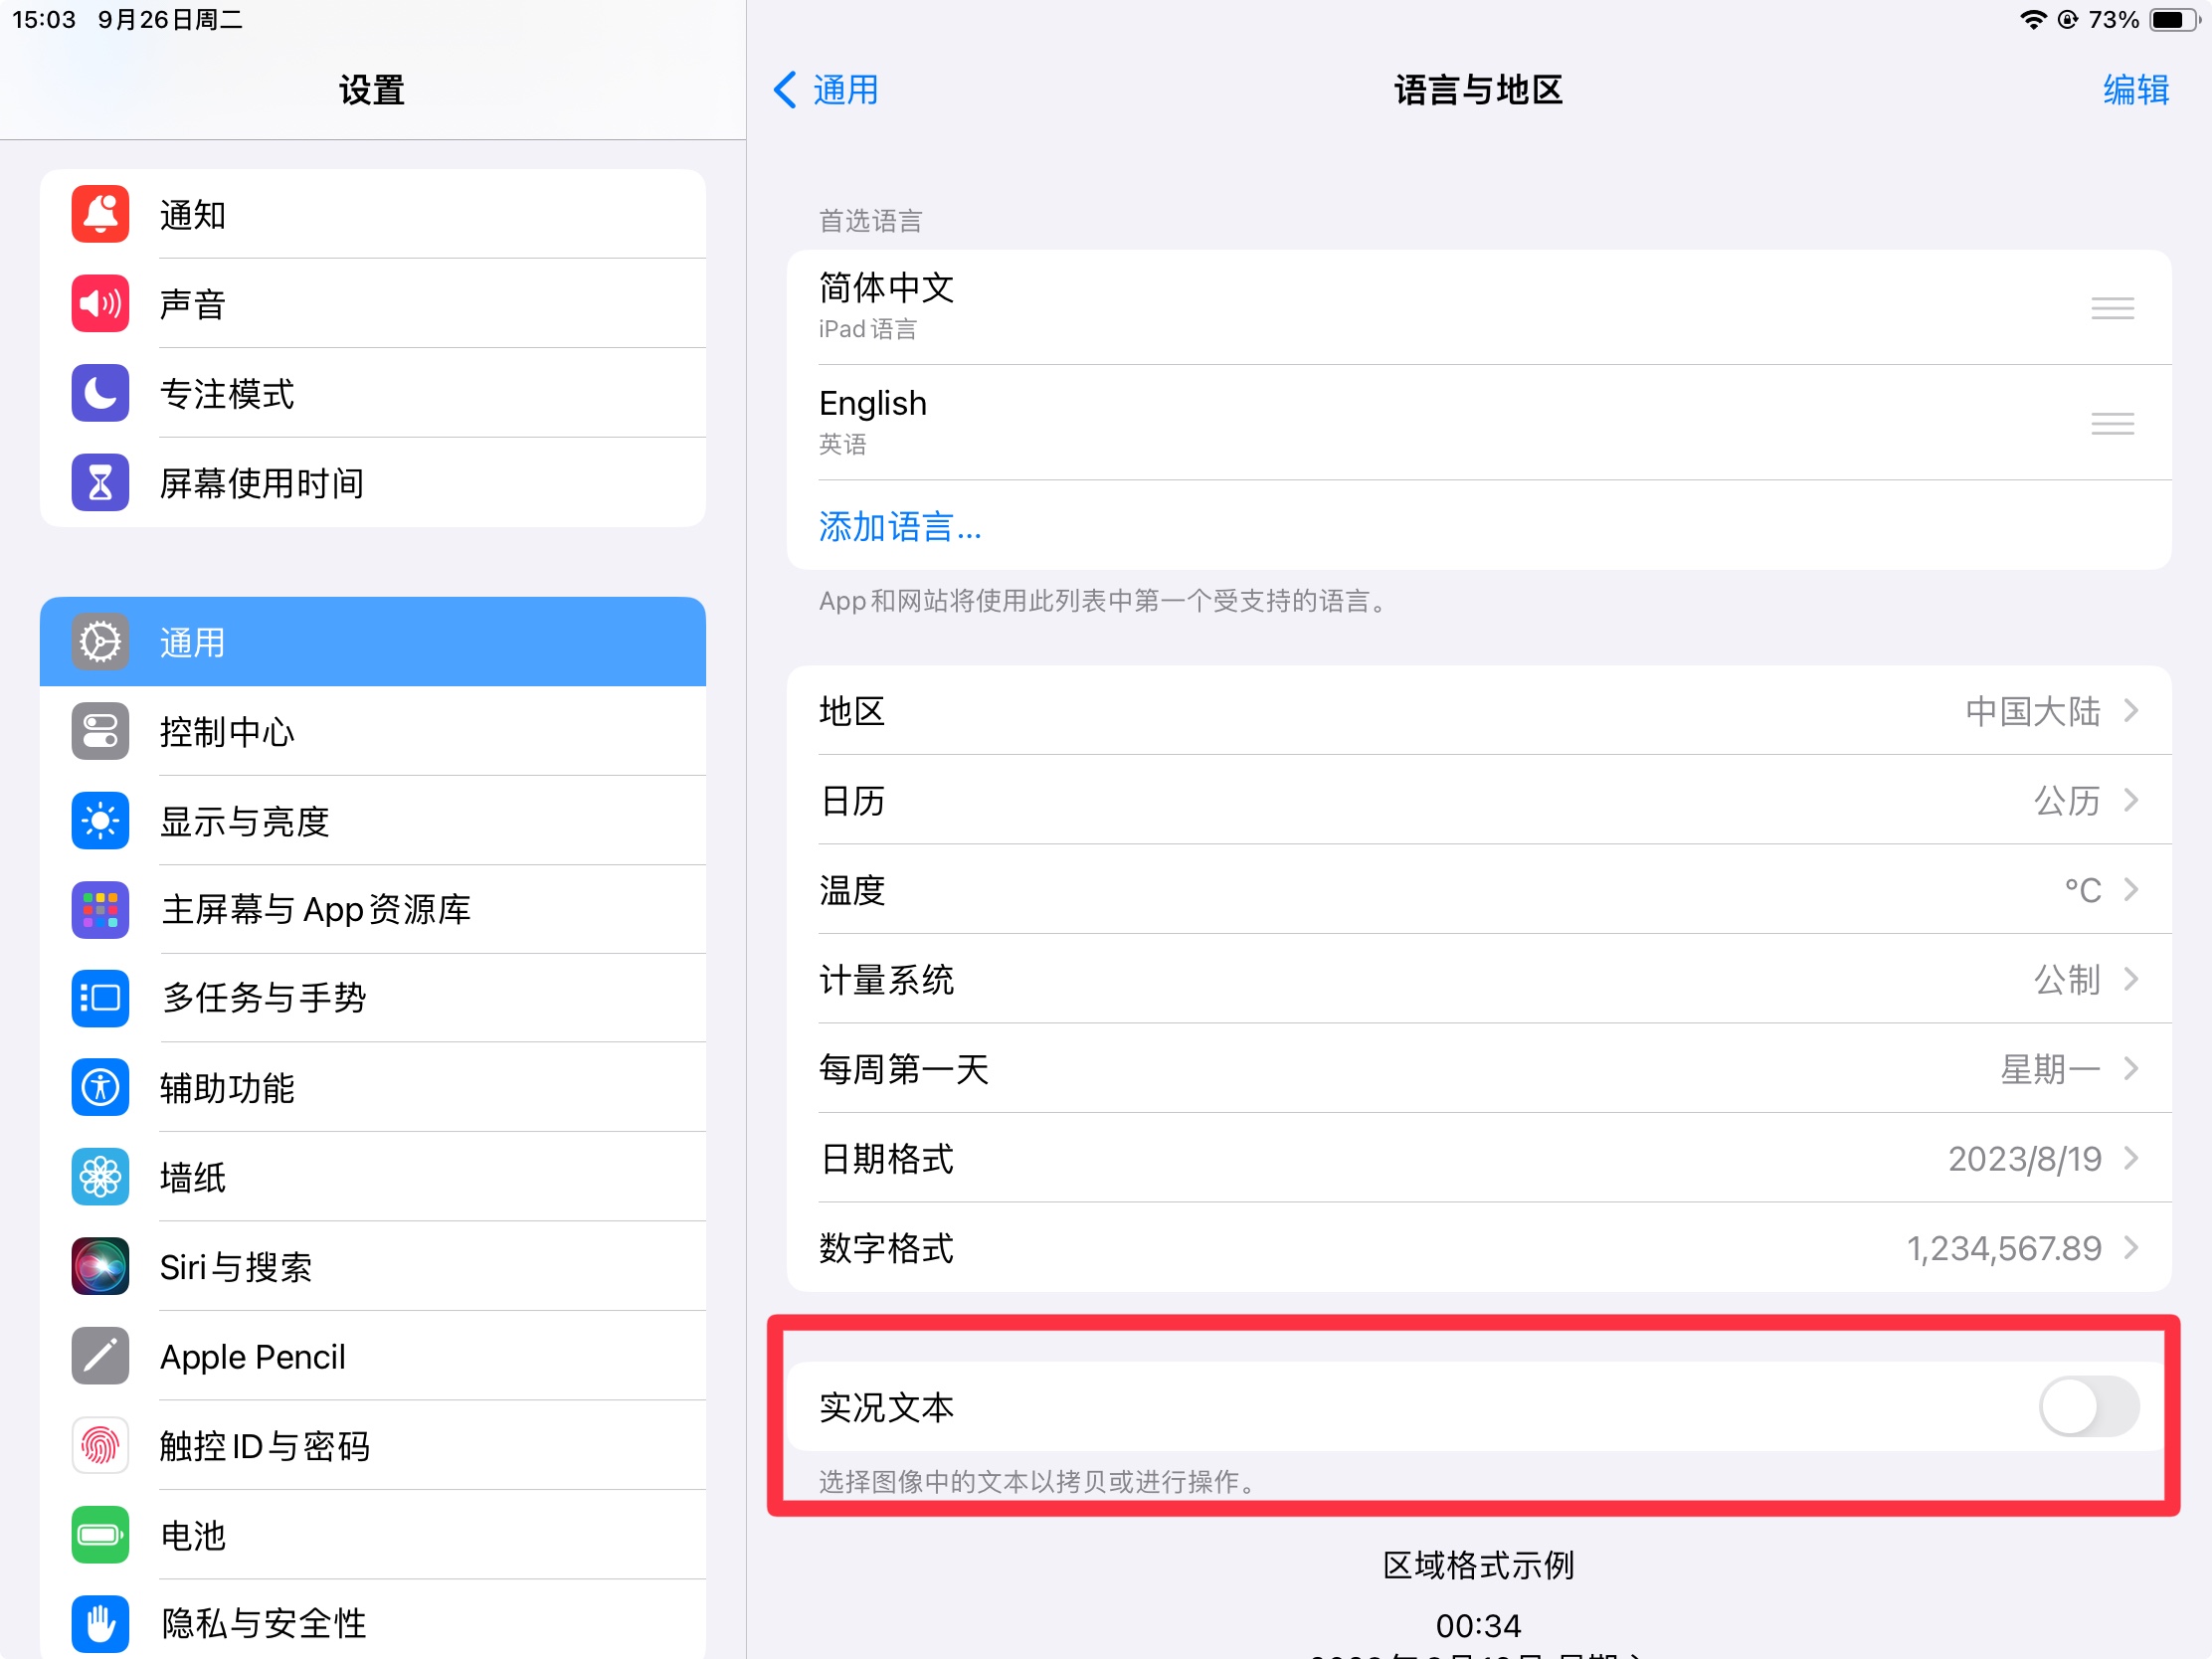Tap the Touch ID fingerprint icon
This screenshot has width=2212, height=1659.
pyautogui.click(x=100, y=1445)
